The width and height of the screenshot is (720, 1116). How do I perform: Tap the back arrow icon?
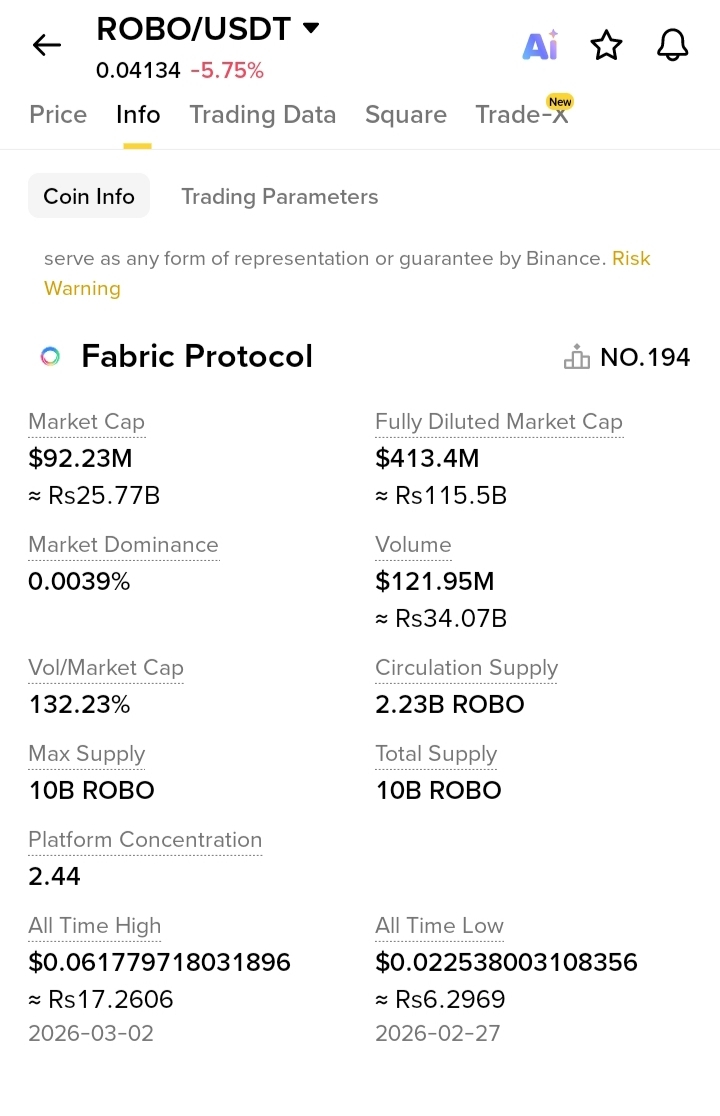click(47, 45)
